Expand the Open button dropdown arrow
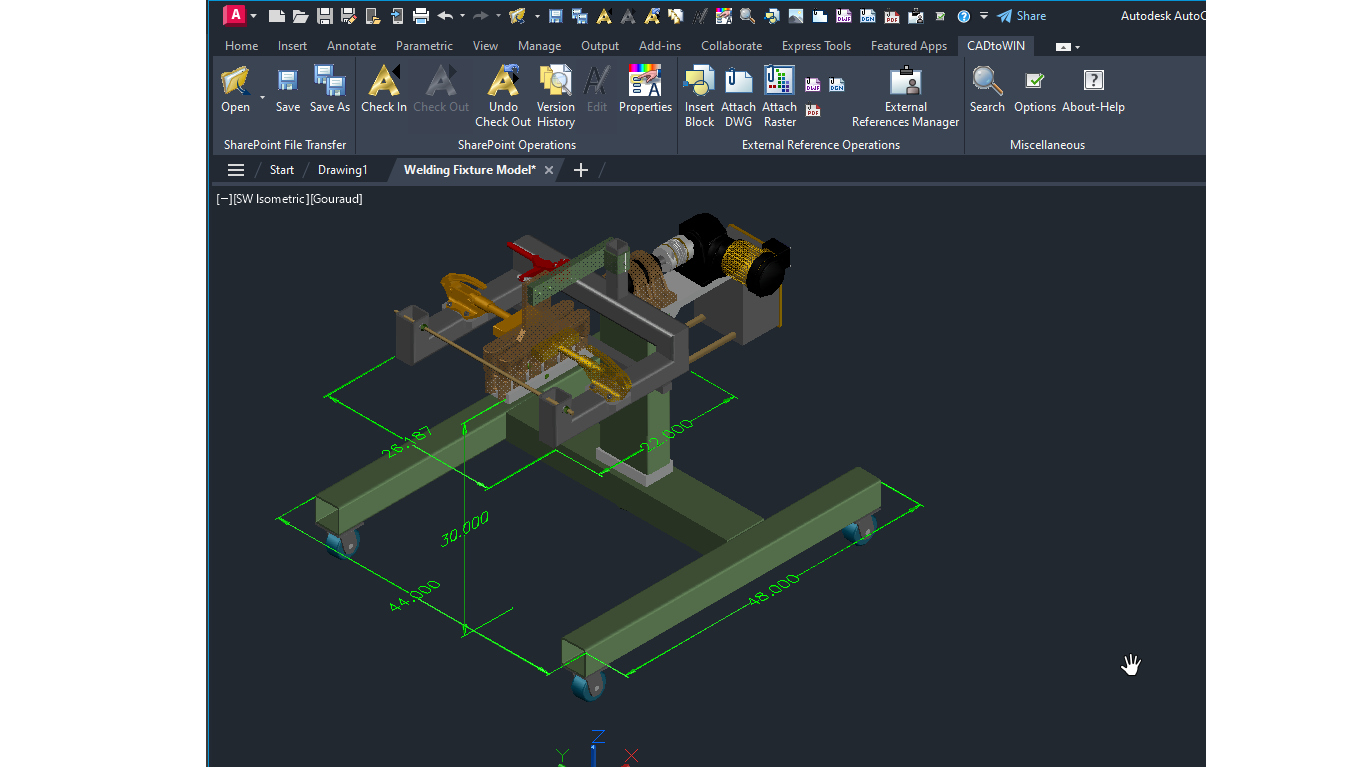The image size is (1366, 768). [262, 98]
